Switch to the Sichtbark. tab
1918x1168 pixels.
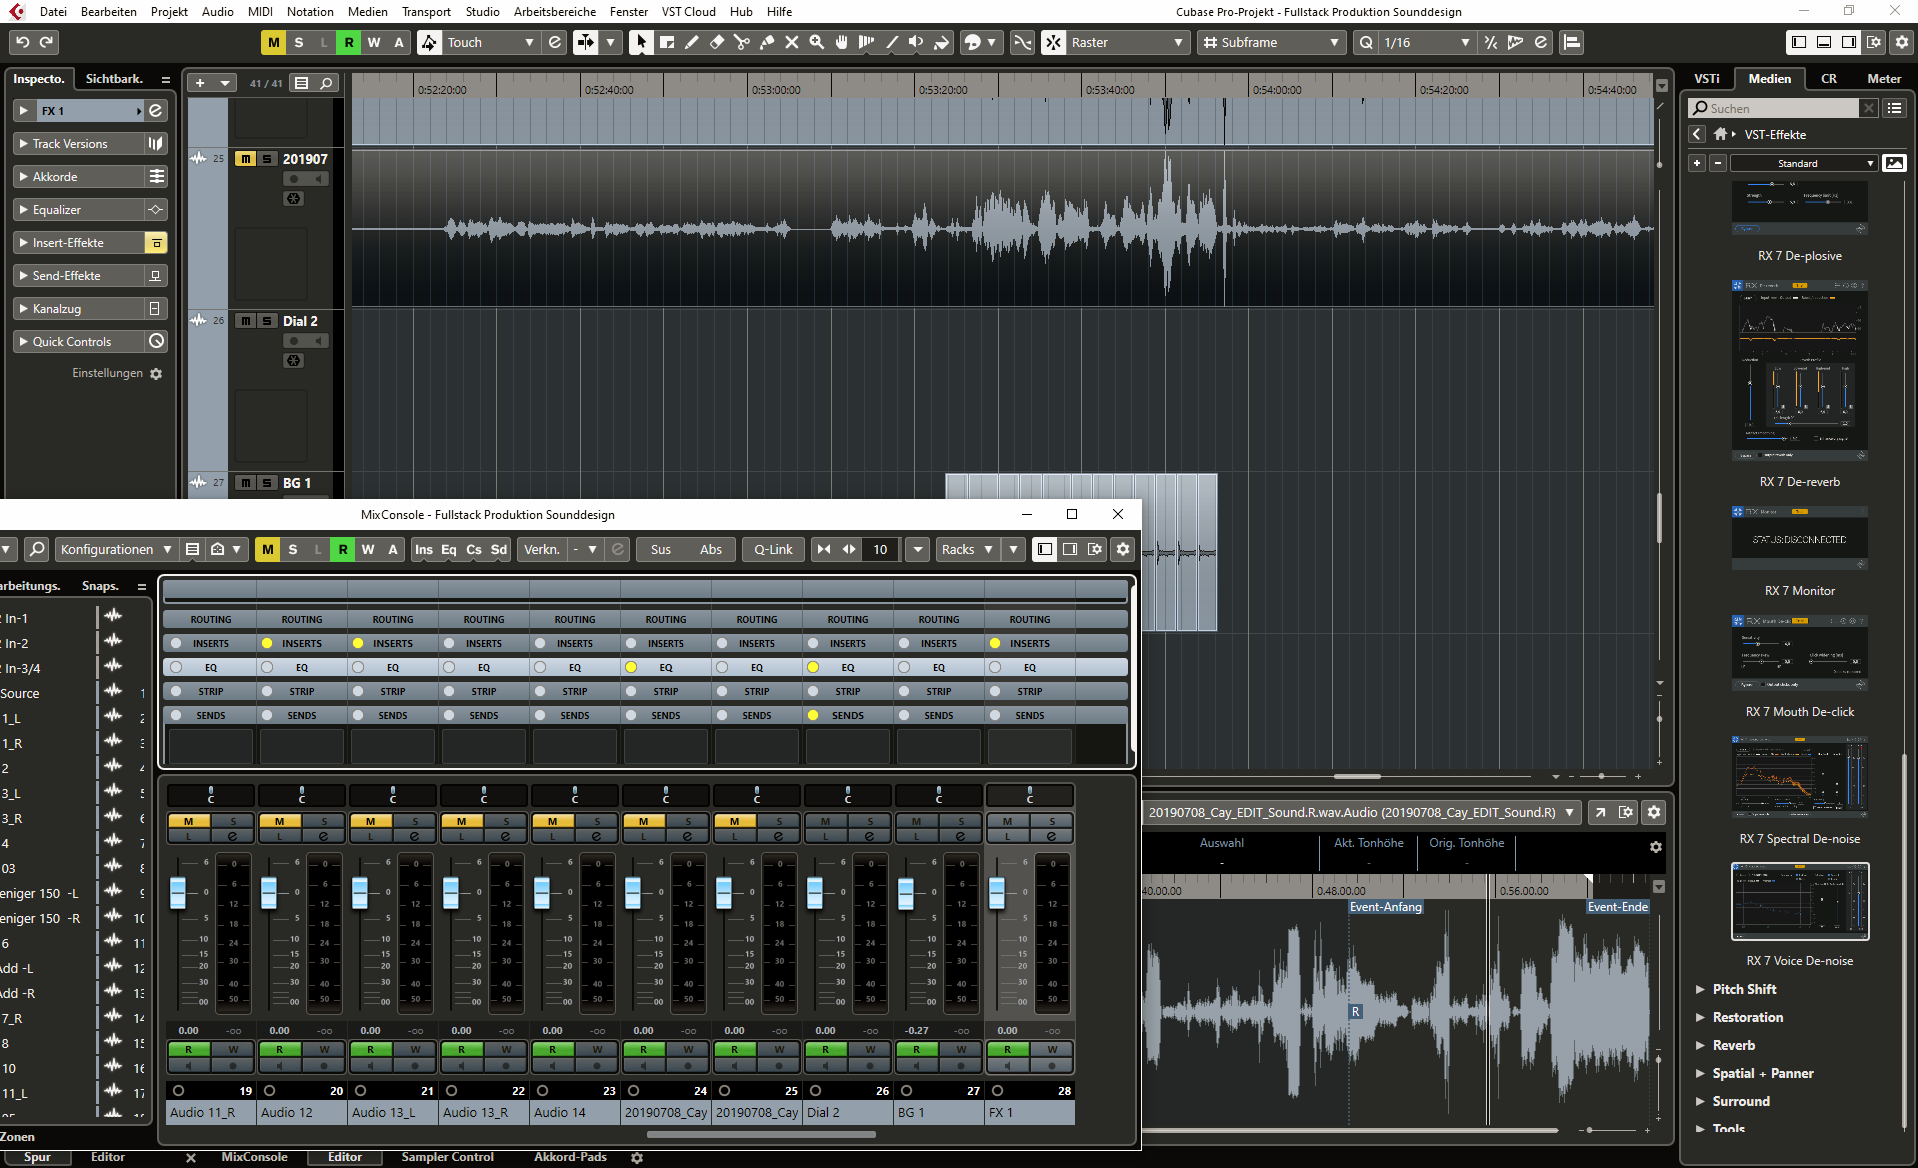pos(114,78)
